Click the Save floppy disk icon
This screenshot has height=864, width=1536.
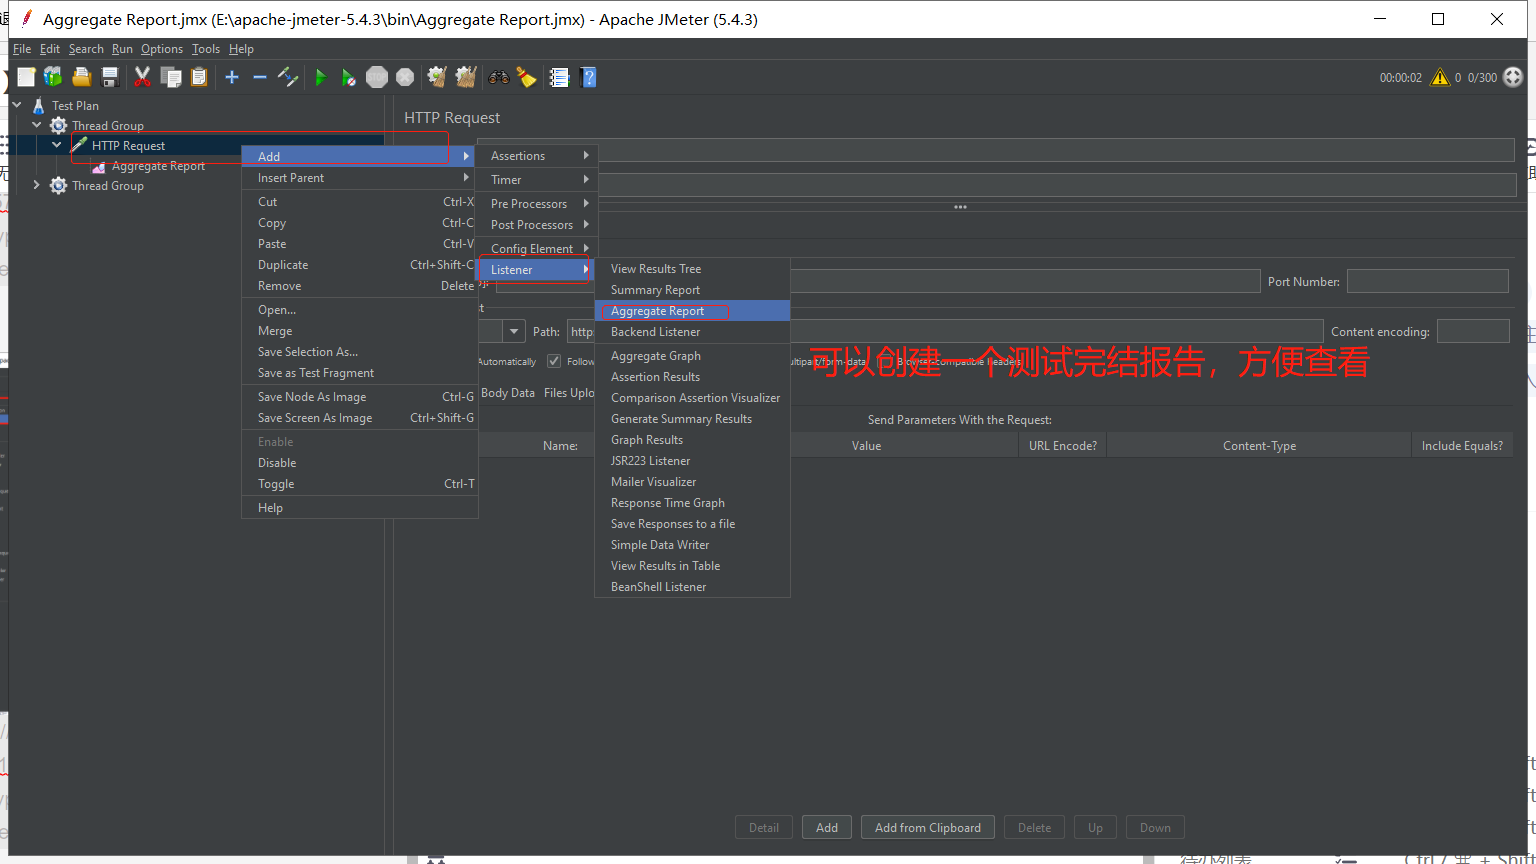pyautogui.click(x=110, y=77)
